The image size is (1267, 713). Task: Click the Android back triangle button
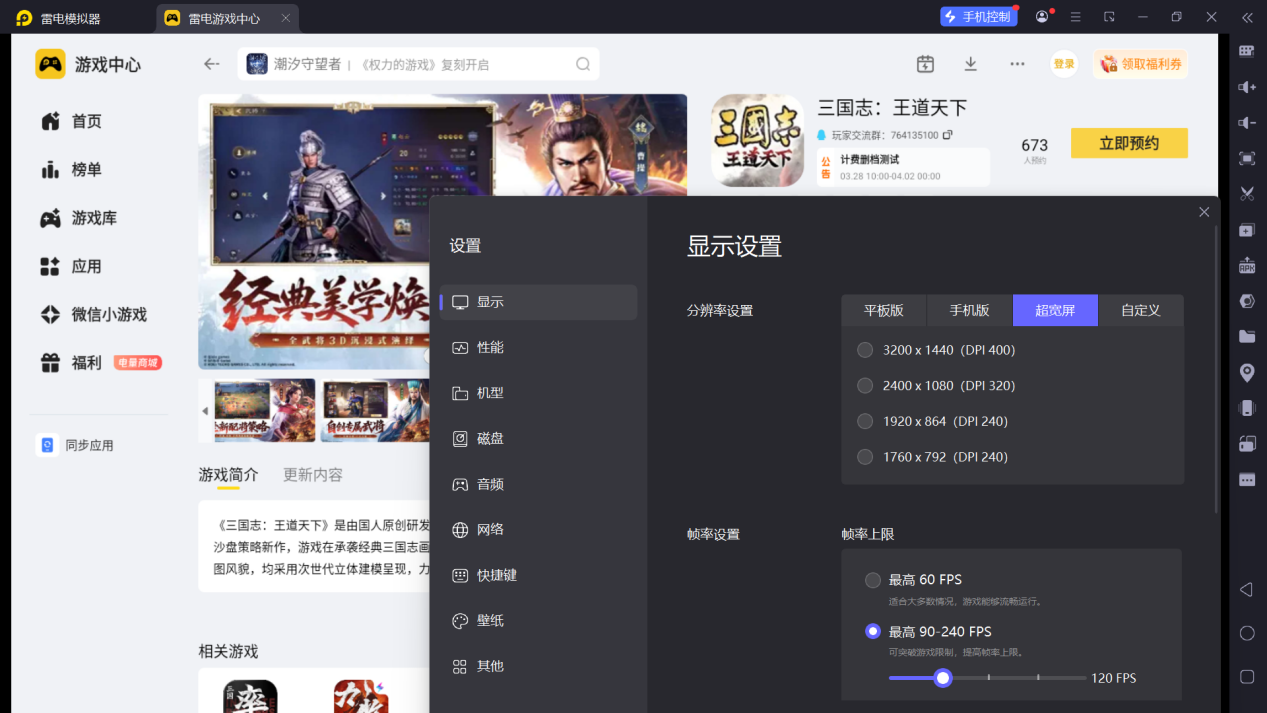(x=1246, y=590)
